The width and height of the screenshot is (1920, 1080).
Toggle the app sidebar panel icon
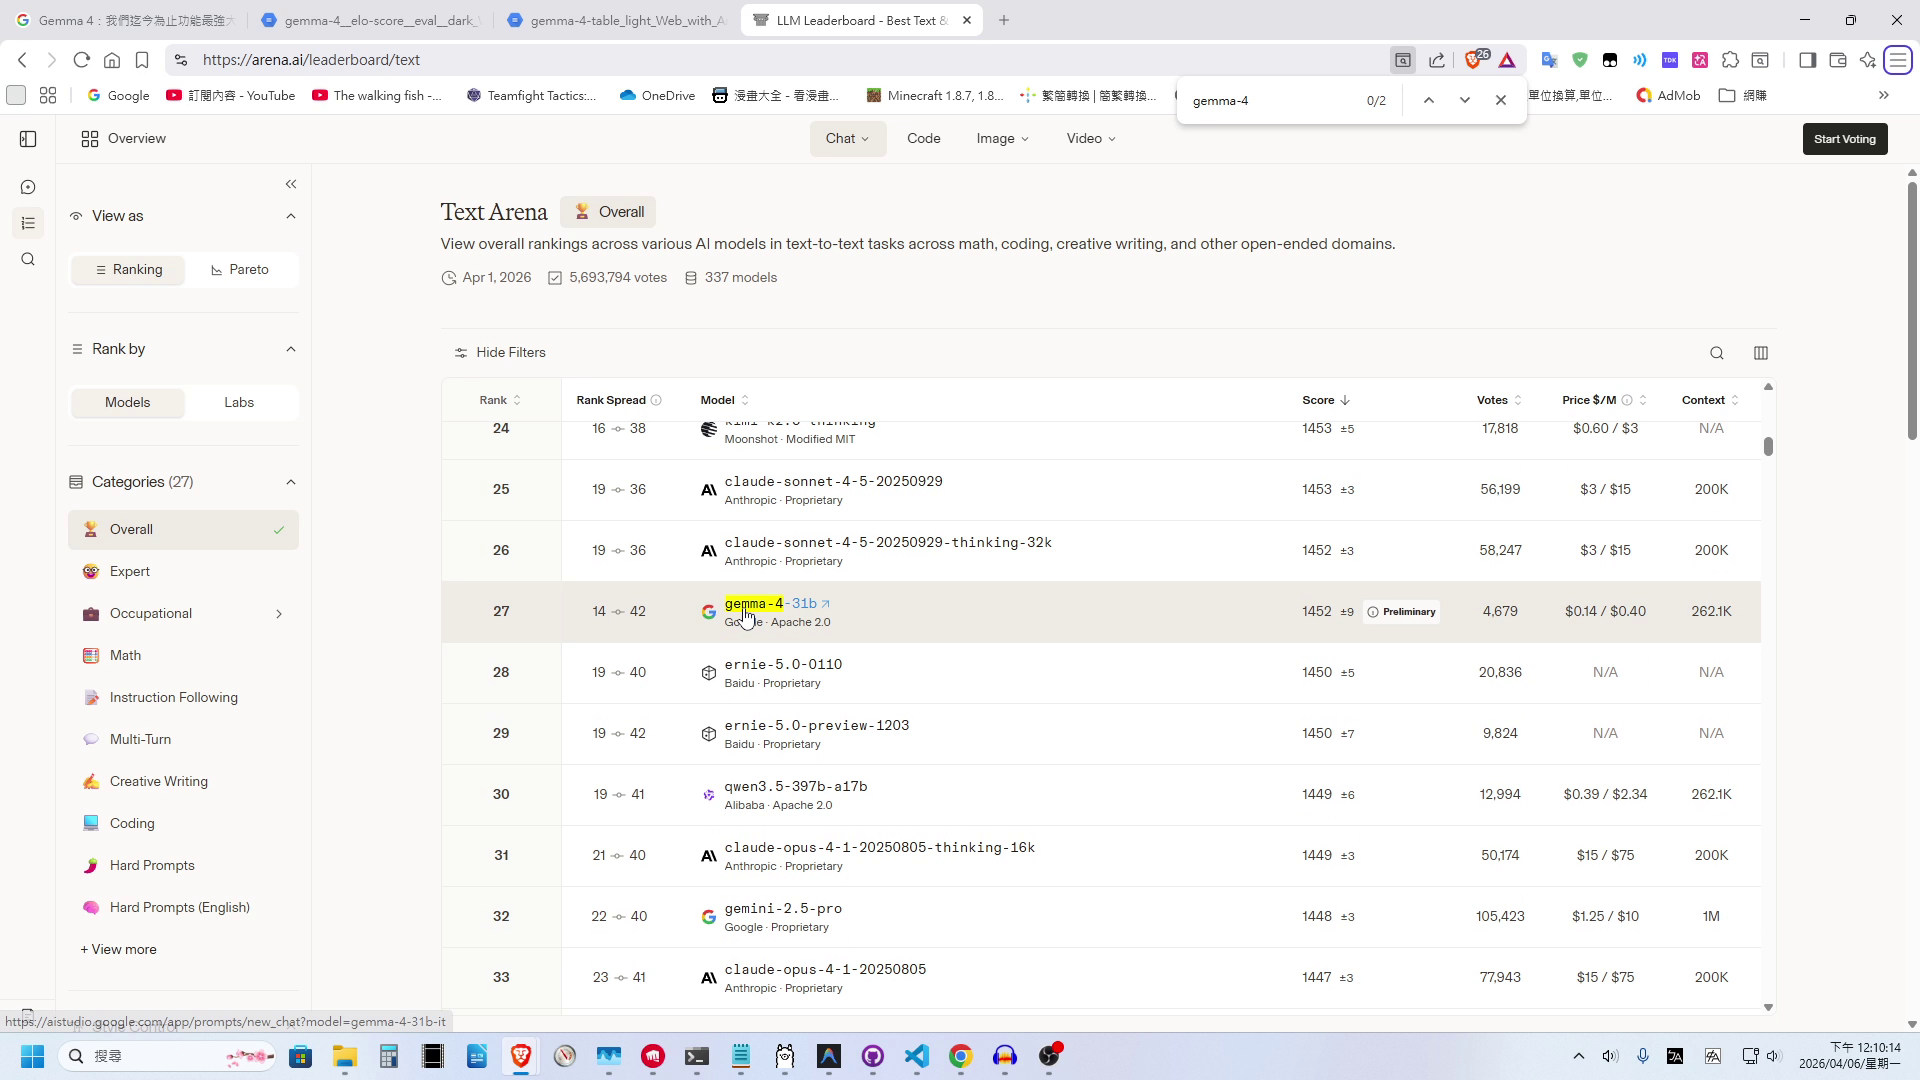point(28,139)
